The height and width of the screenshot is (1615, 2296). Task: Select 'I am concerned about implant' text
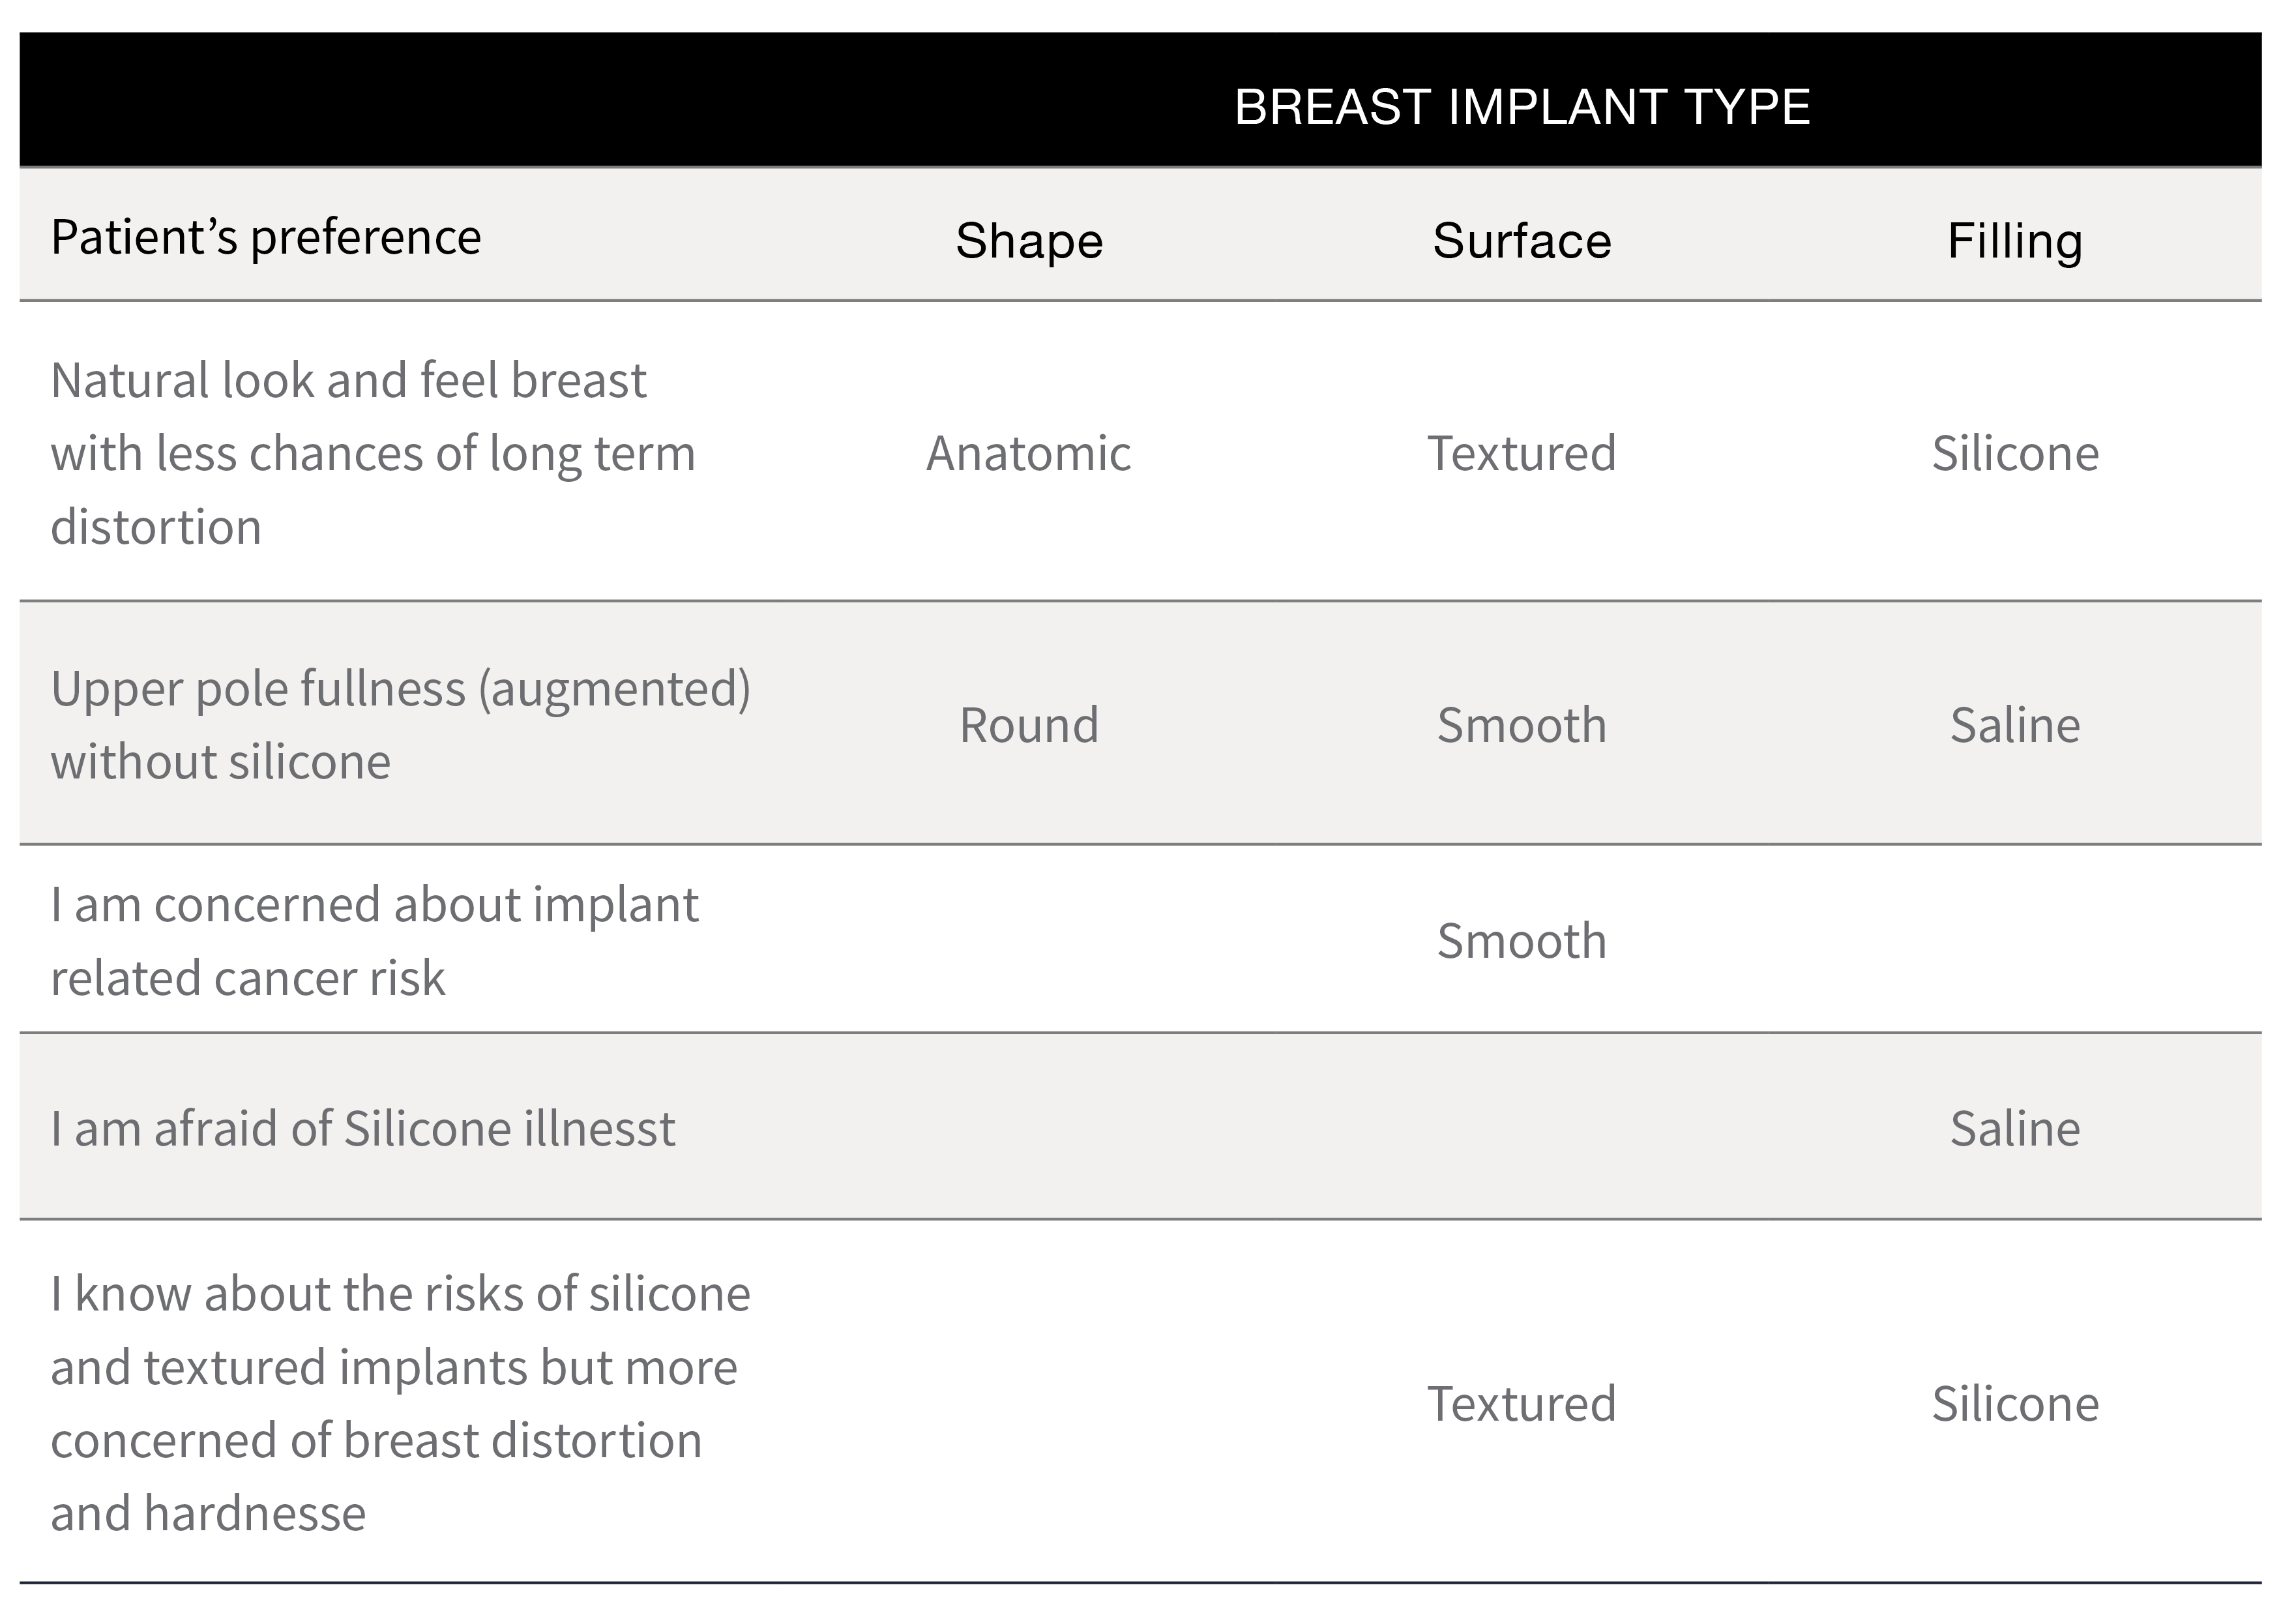[x=375, y=904]
